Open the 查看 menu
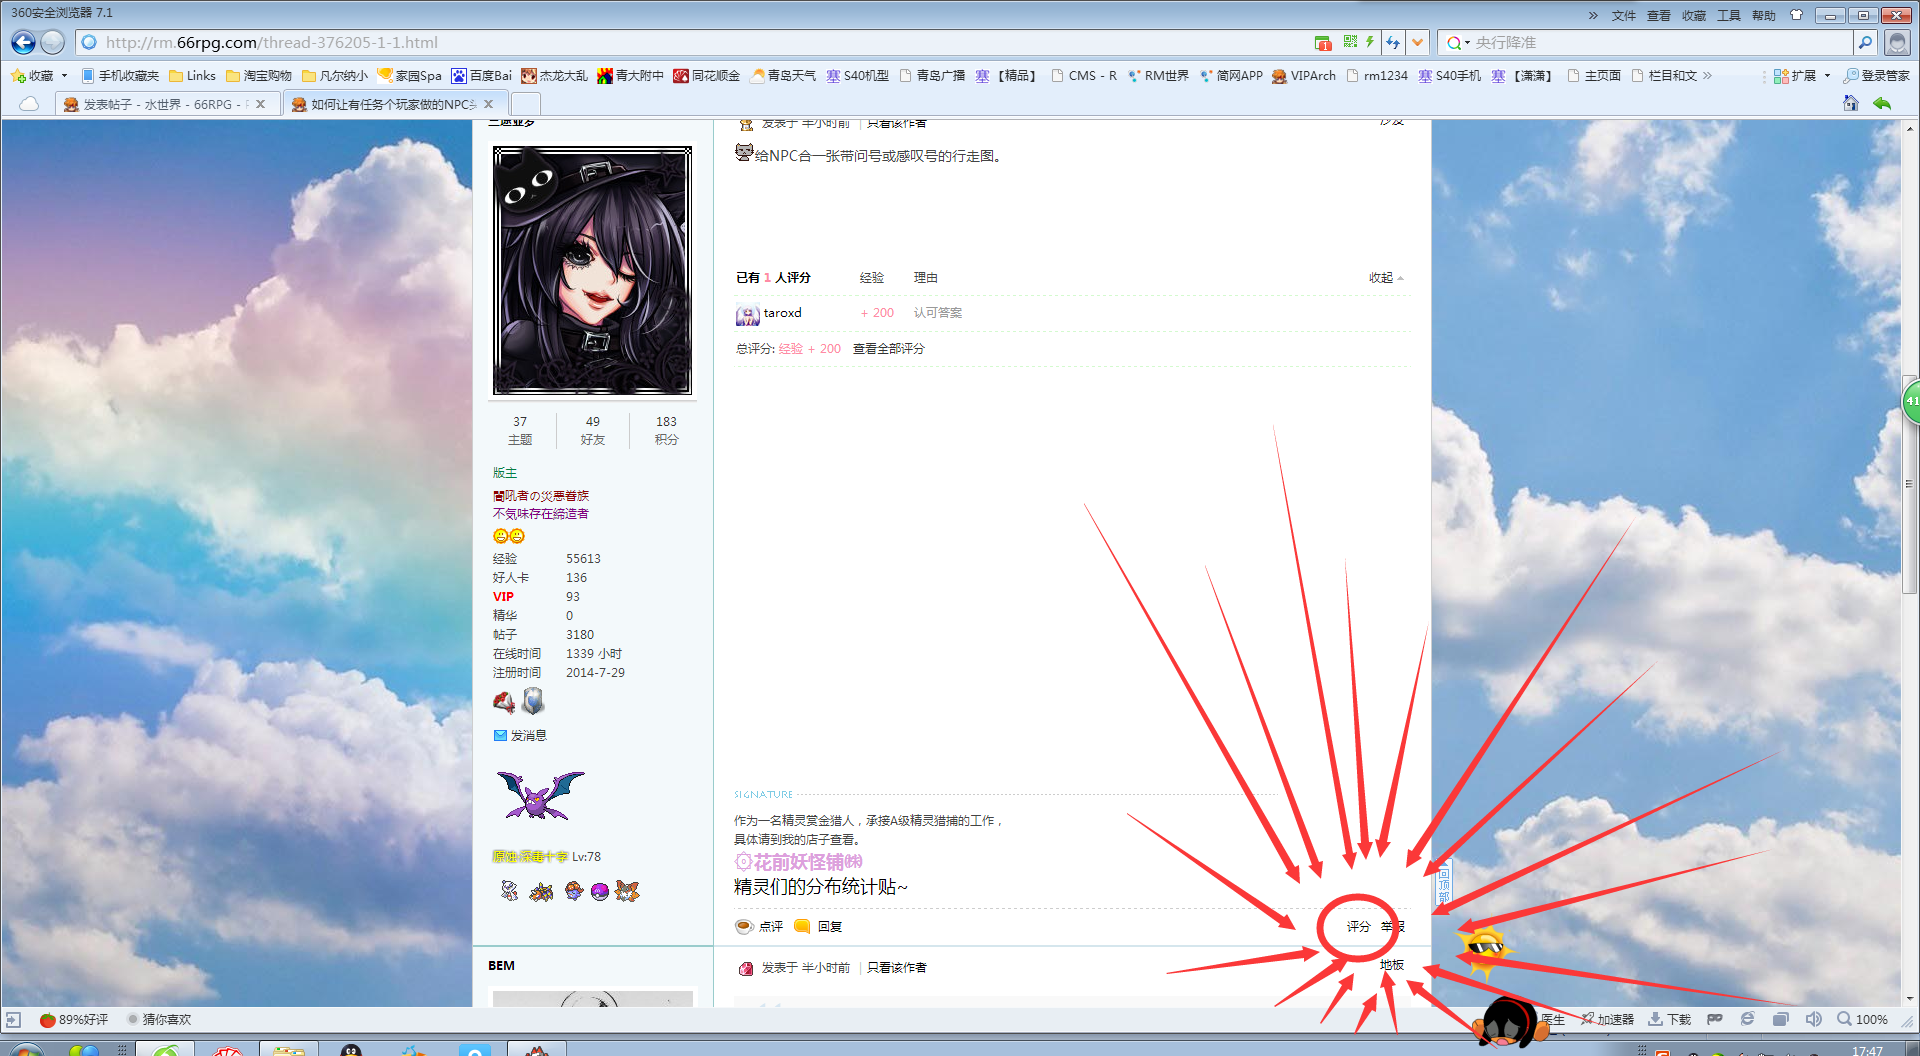1920x1056 pixels. pyautogui.click(x=1659, y=15)
